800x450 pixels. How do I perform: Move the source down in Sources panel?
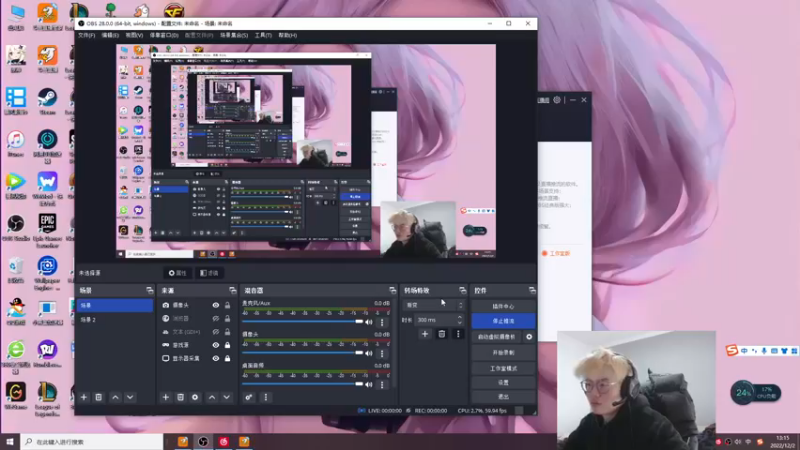click(227, 397)
